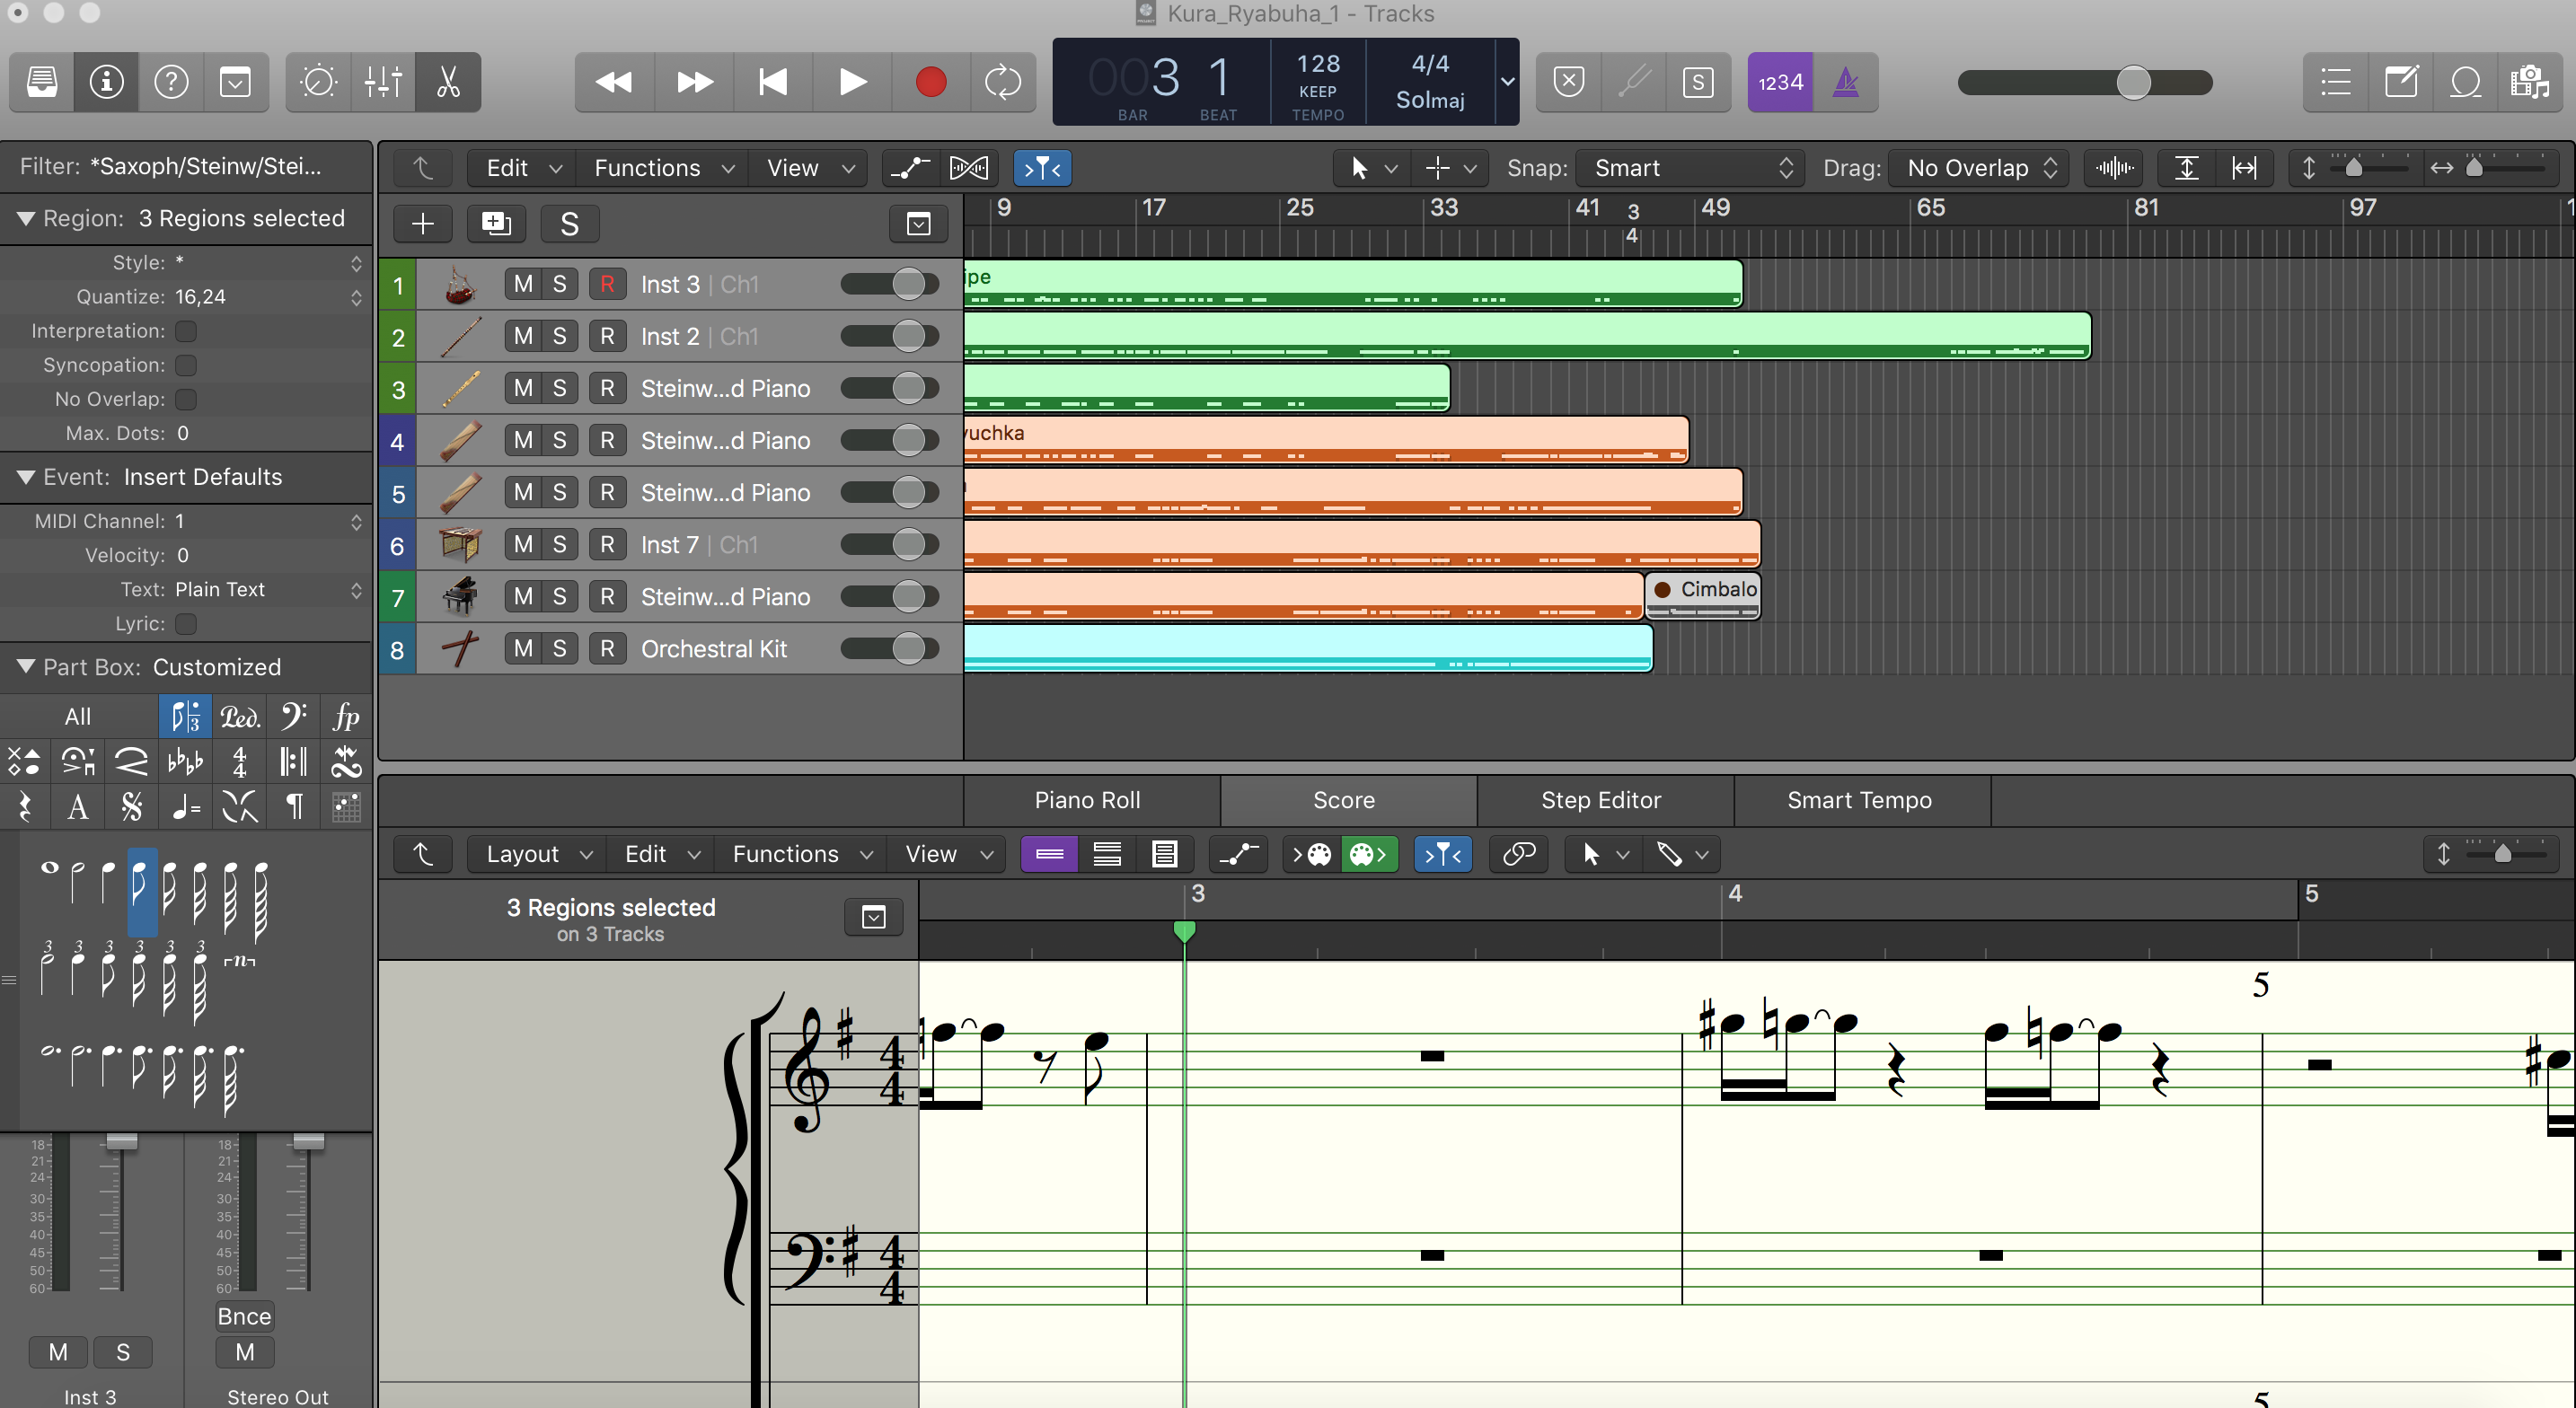
Task: Switch to the Piano Roll tab
Action: 1087,800
